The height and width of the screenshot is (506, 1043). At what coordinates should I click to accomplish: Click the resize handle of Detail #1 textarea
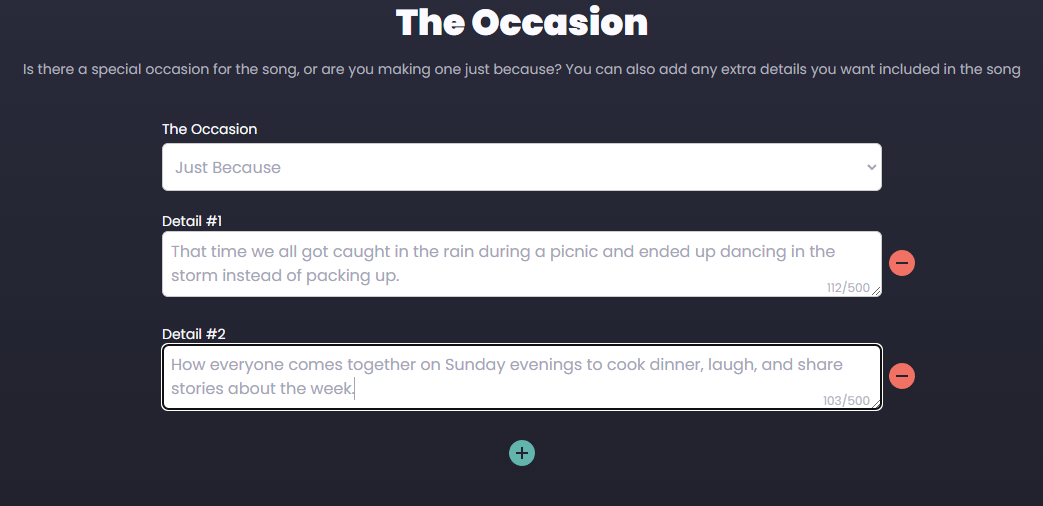[x=877, y=292]
